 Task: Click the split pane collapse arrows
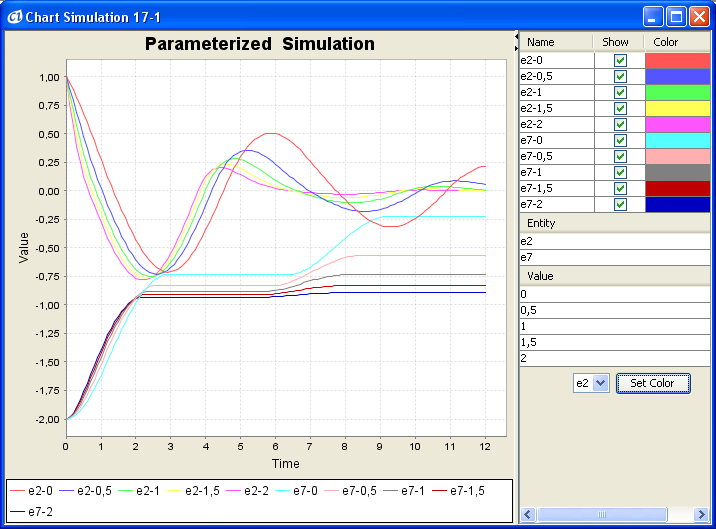[x=516, y=42]
